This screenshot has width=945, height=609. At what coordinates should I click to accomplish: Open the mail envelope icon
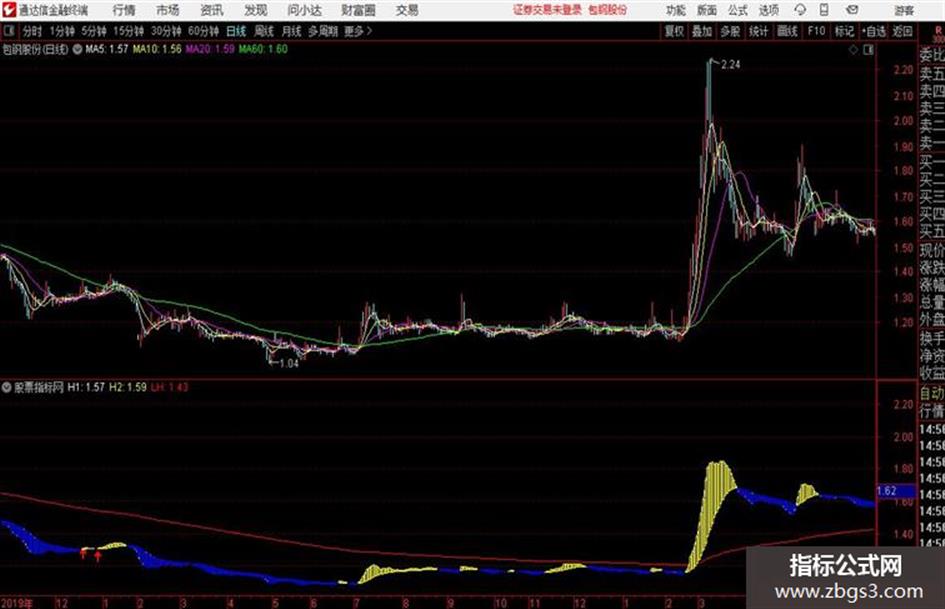[852, 10]
